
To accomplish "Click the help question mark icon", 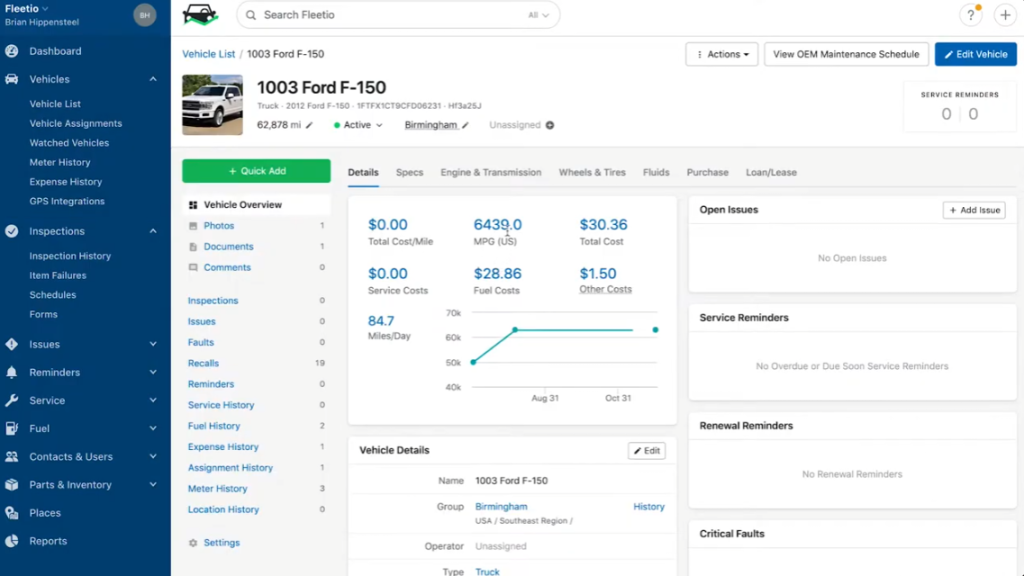I will pos(970,15).
